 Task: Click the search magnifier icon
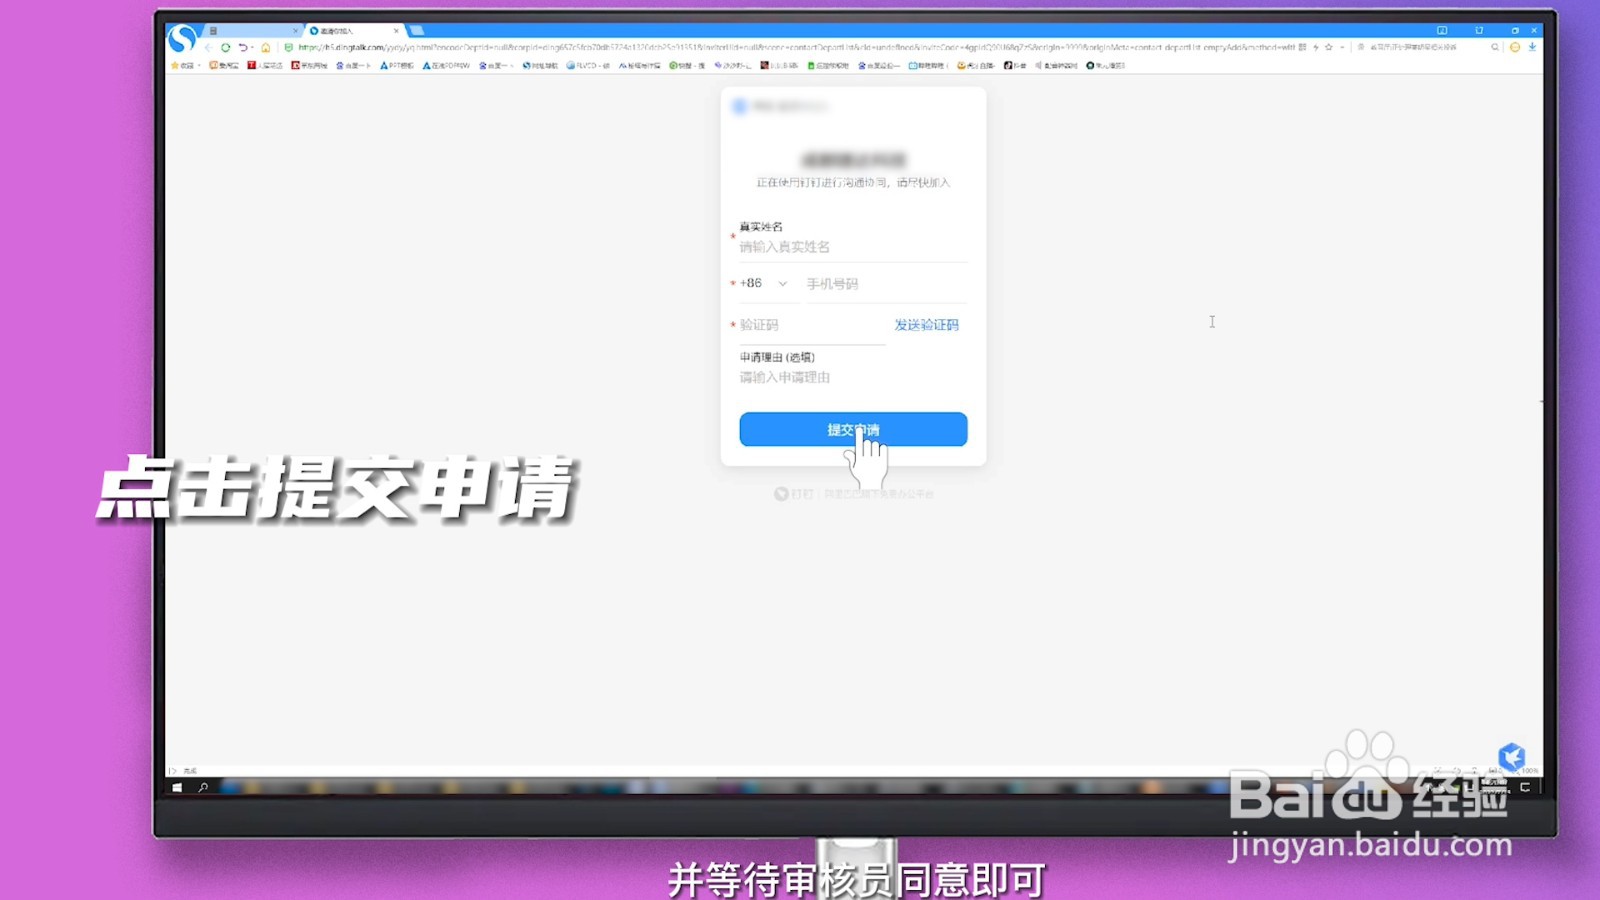pyautogui.click(x=1495, y=46)
